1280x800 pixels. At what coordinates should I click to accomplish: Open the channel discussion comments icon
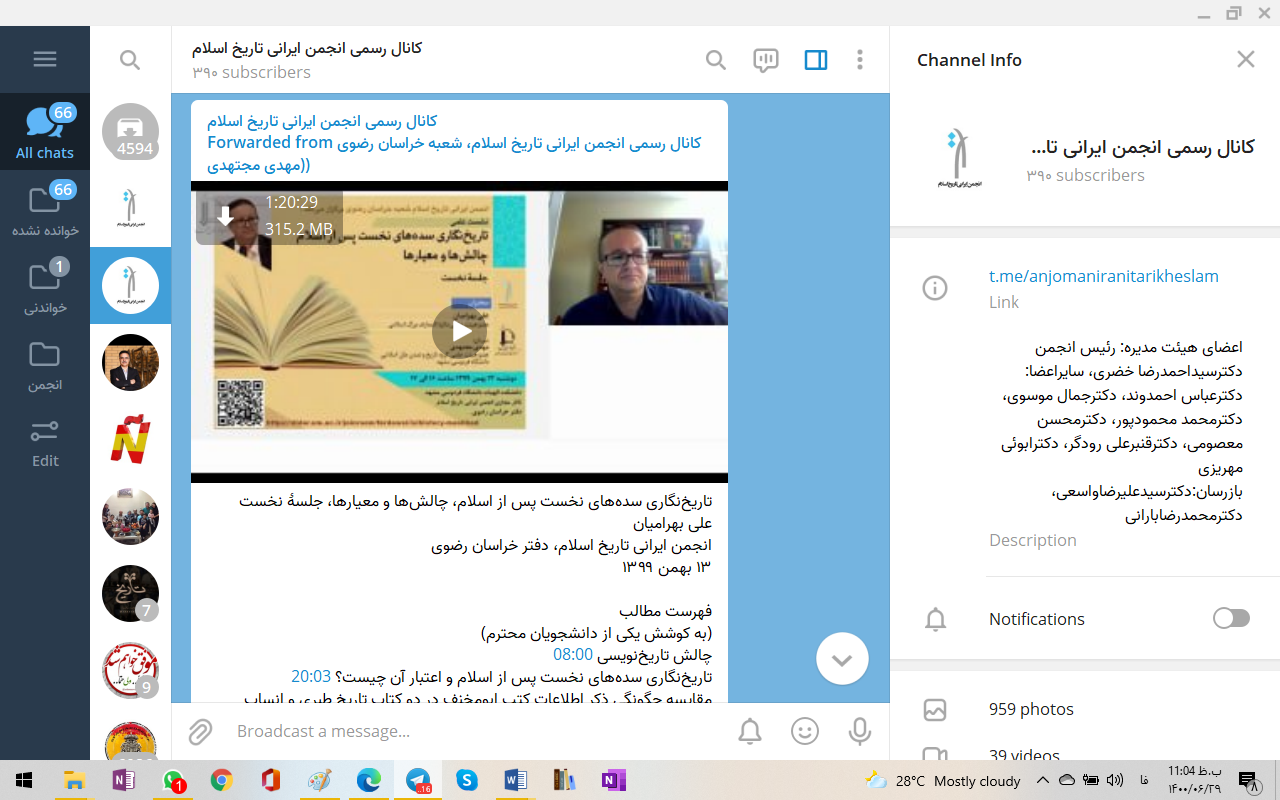click(x=766, y=60)
